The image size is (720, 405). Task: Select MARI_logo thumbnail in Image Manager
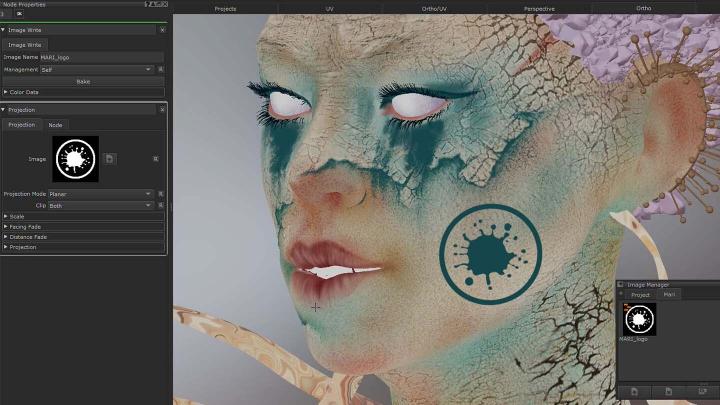pyautogui.click(x=639, y=319)
